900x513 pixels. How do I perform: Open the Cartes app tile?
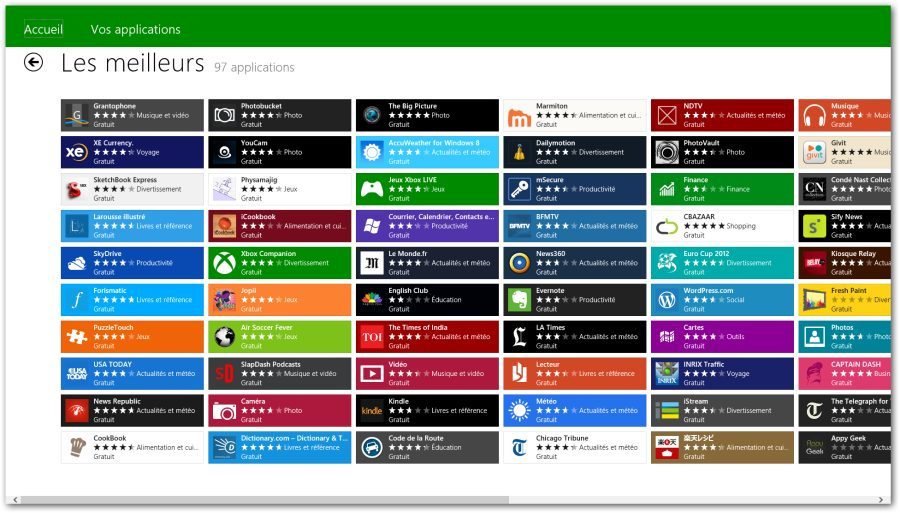(722, 337)
